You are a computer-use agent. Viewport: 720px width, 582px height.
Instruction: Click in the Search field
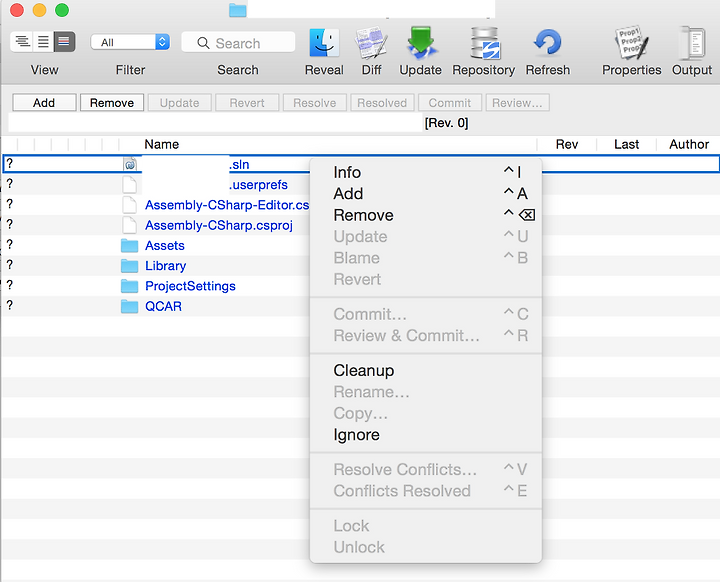click(x=238, y=43)
